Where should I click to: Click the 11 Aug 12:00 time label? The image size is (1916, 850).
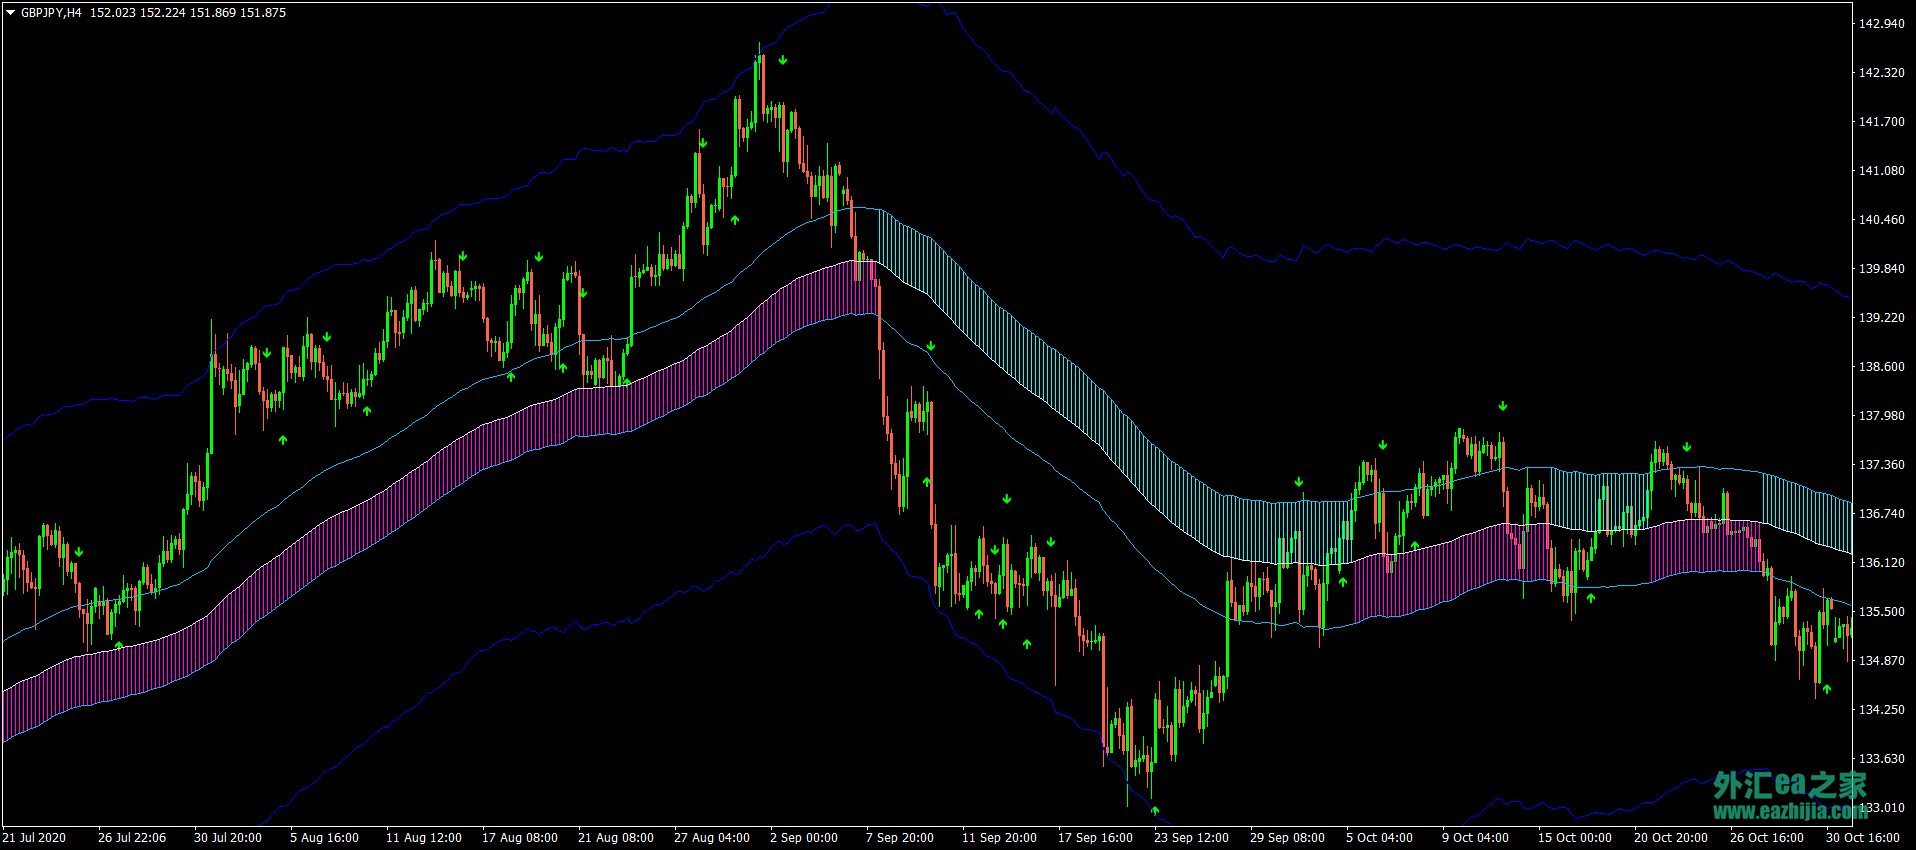[424, 838]
